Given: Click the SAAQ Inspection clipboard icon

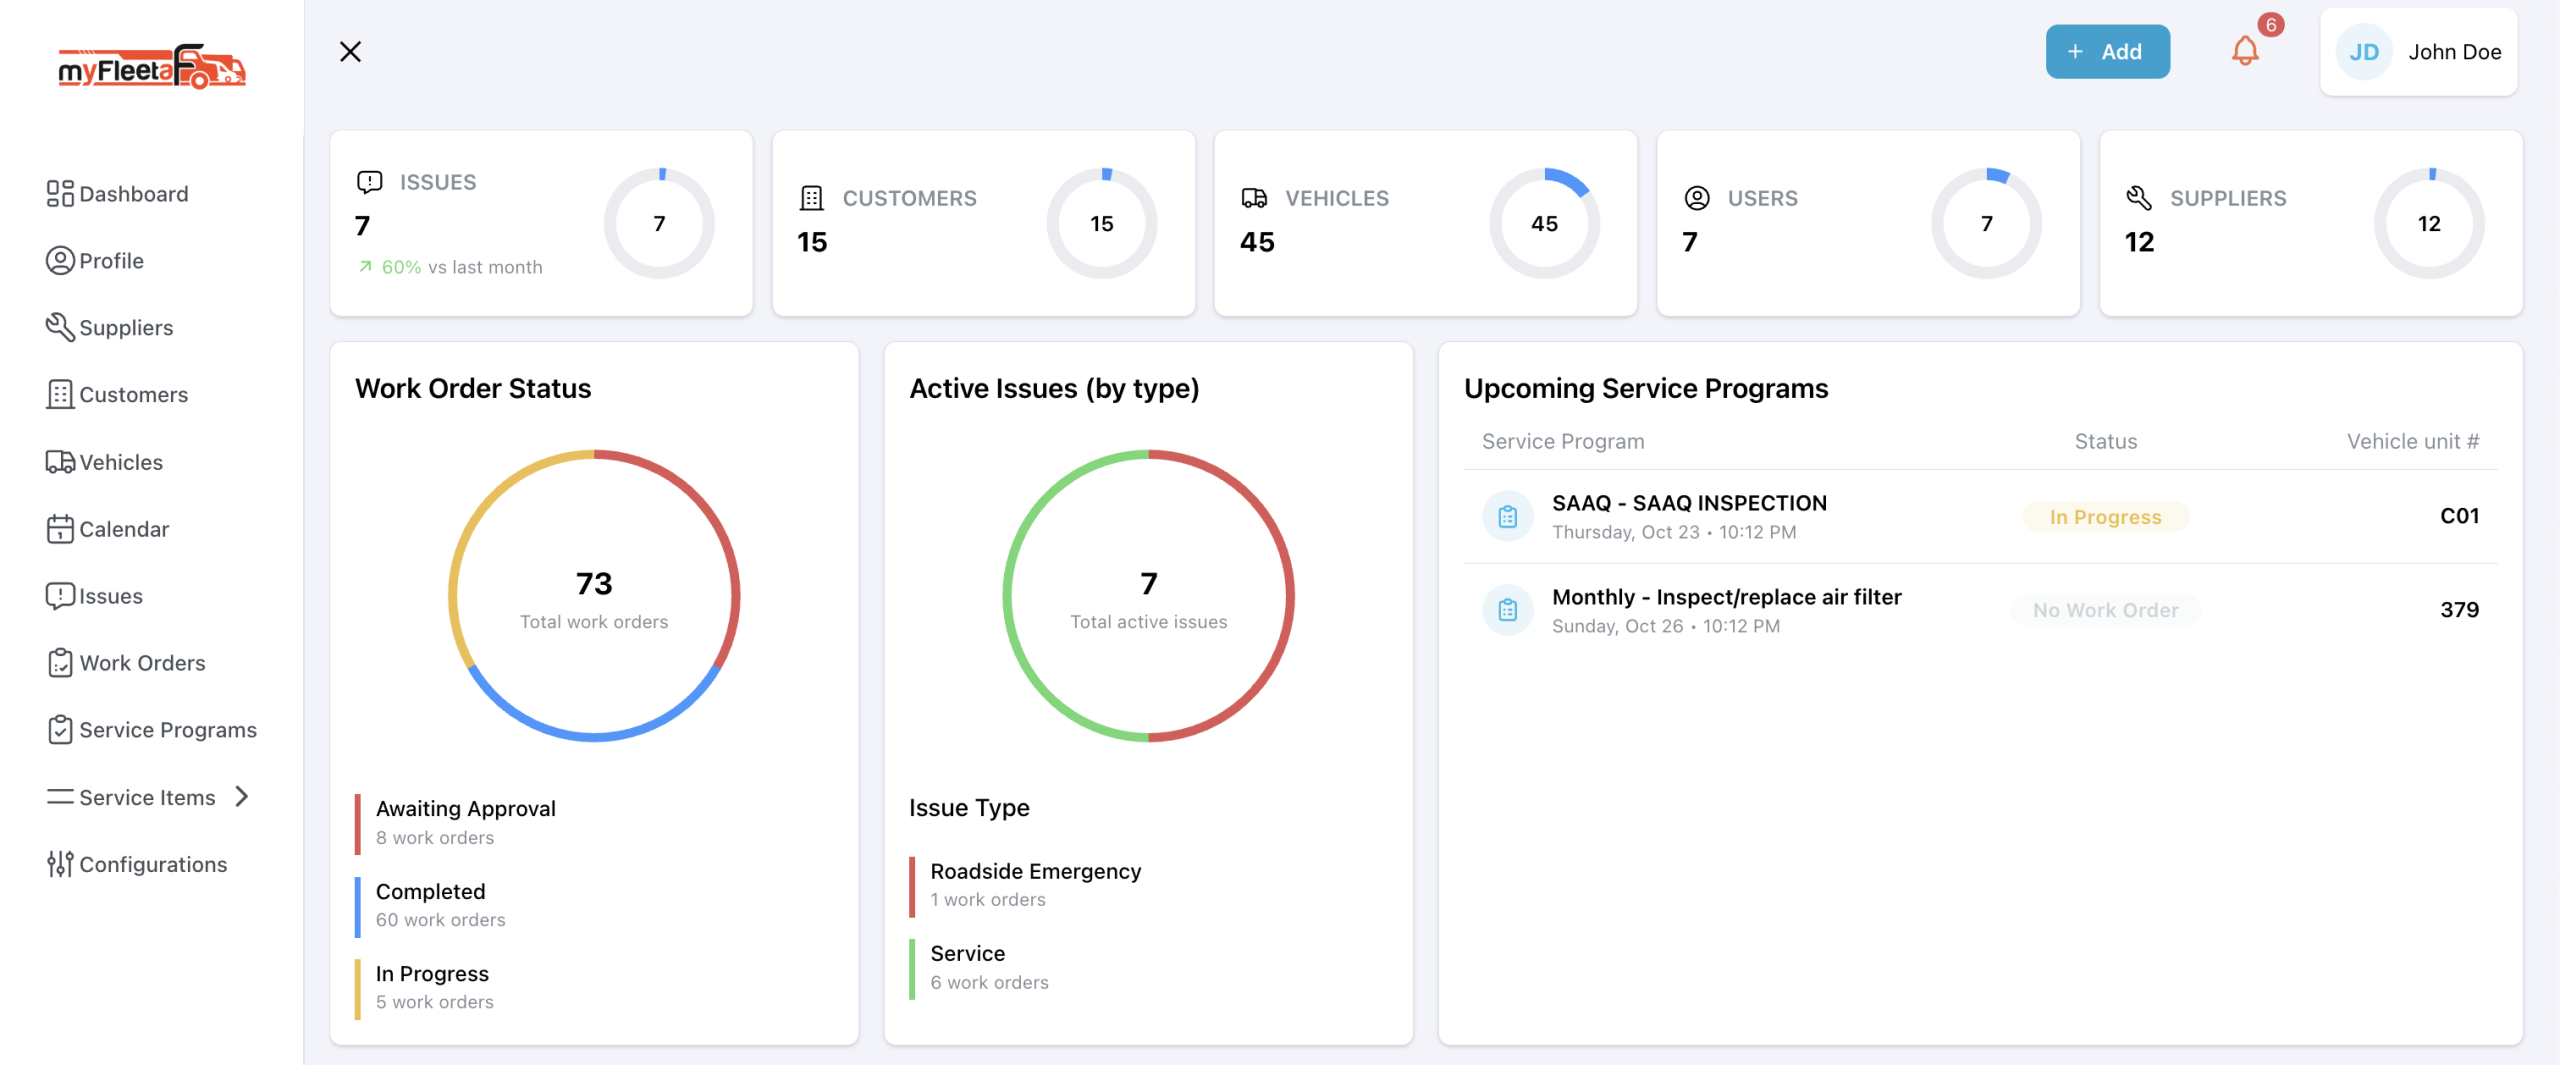Looking at the screenshot, I should coord(1508,516).
